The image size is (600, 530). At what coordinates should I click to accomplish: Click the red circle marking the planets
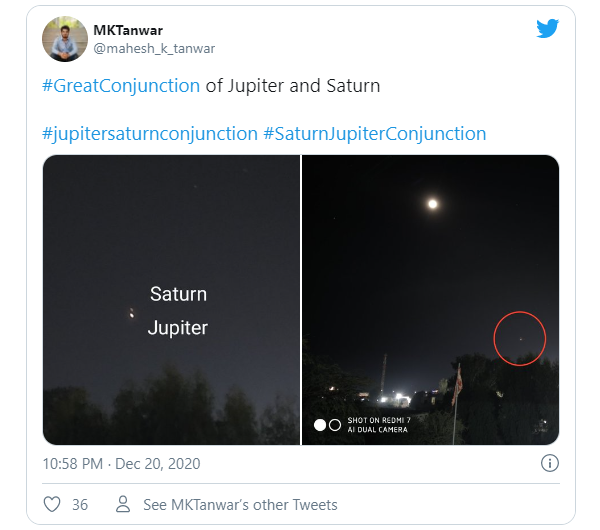[x=520, y=338]
